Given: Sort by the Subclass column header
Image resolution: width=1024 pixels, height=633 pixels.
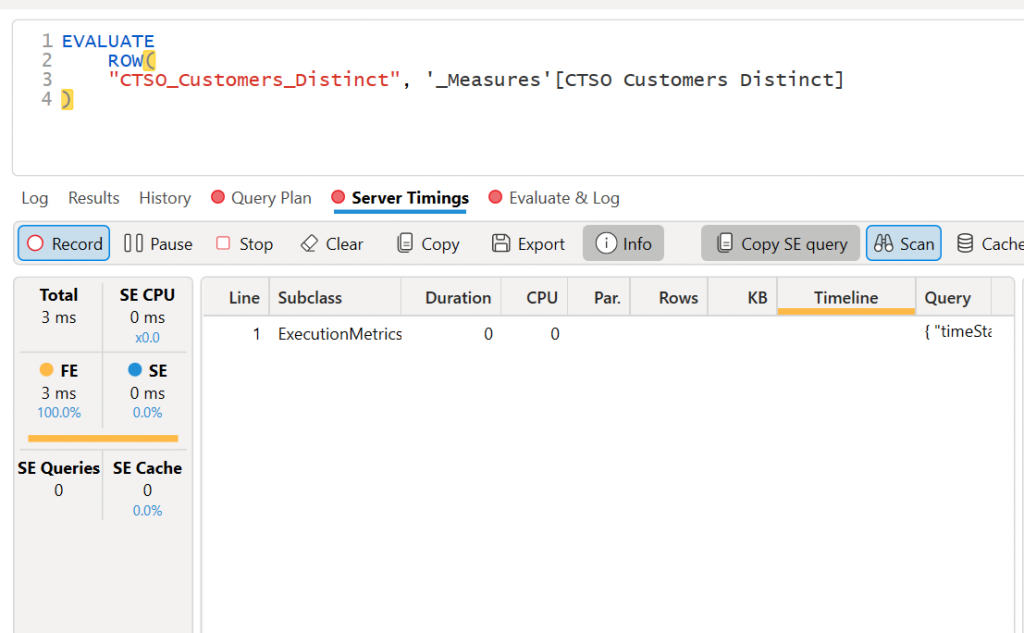Looking at the screenshot, I should (309, 298).
